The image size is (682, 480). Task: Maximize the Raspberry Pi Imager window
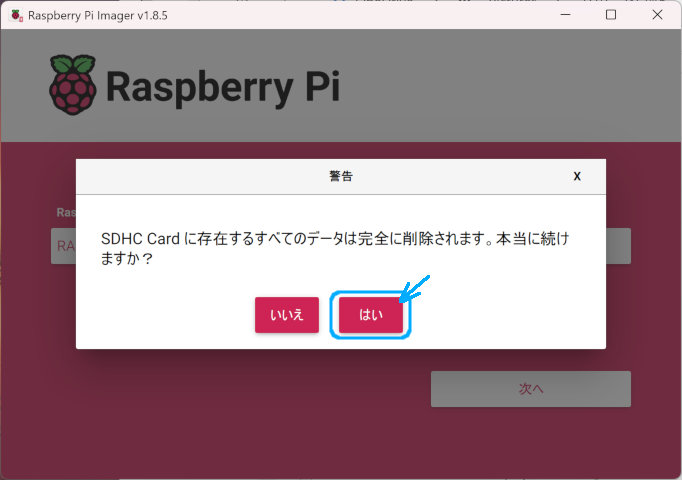(x=611, y=15)
